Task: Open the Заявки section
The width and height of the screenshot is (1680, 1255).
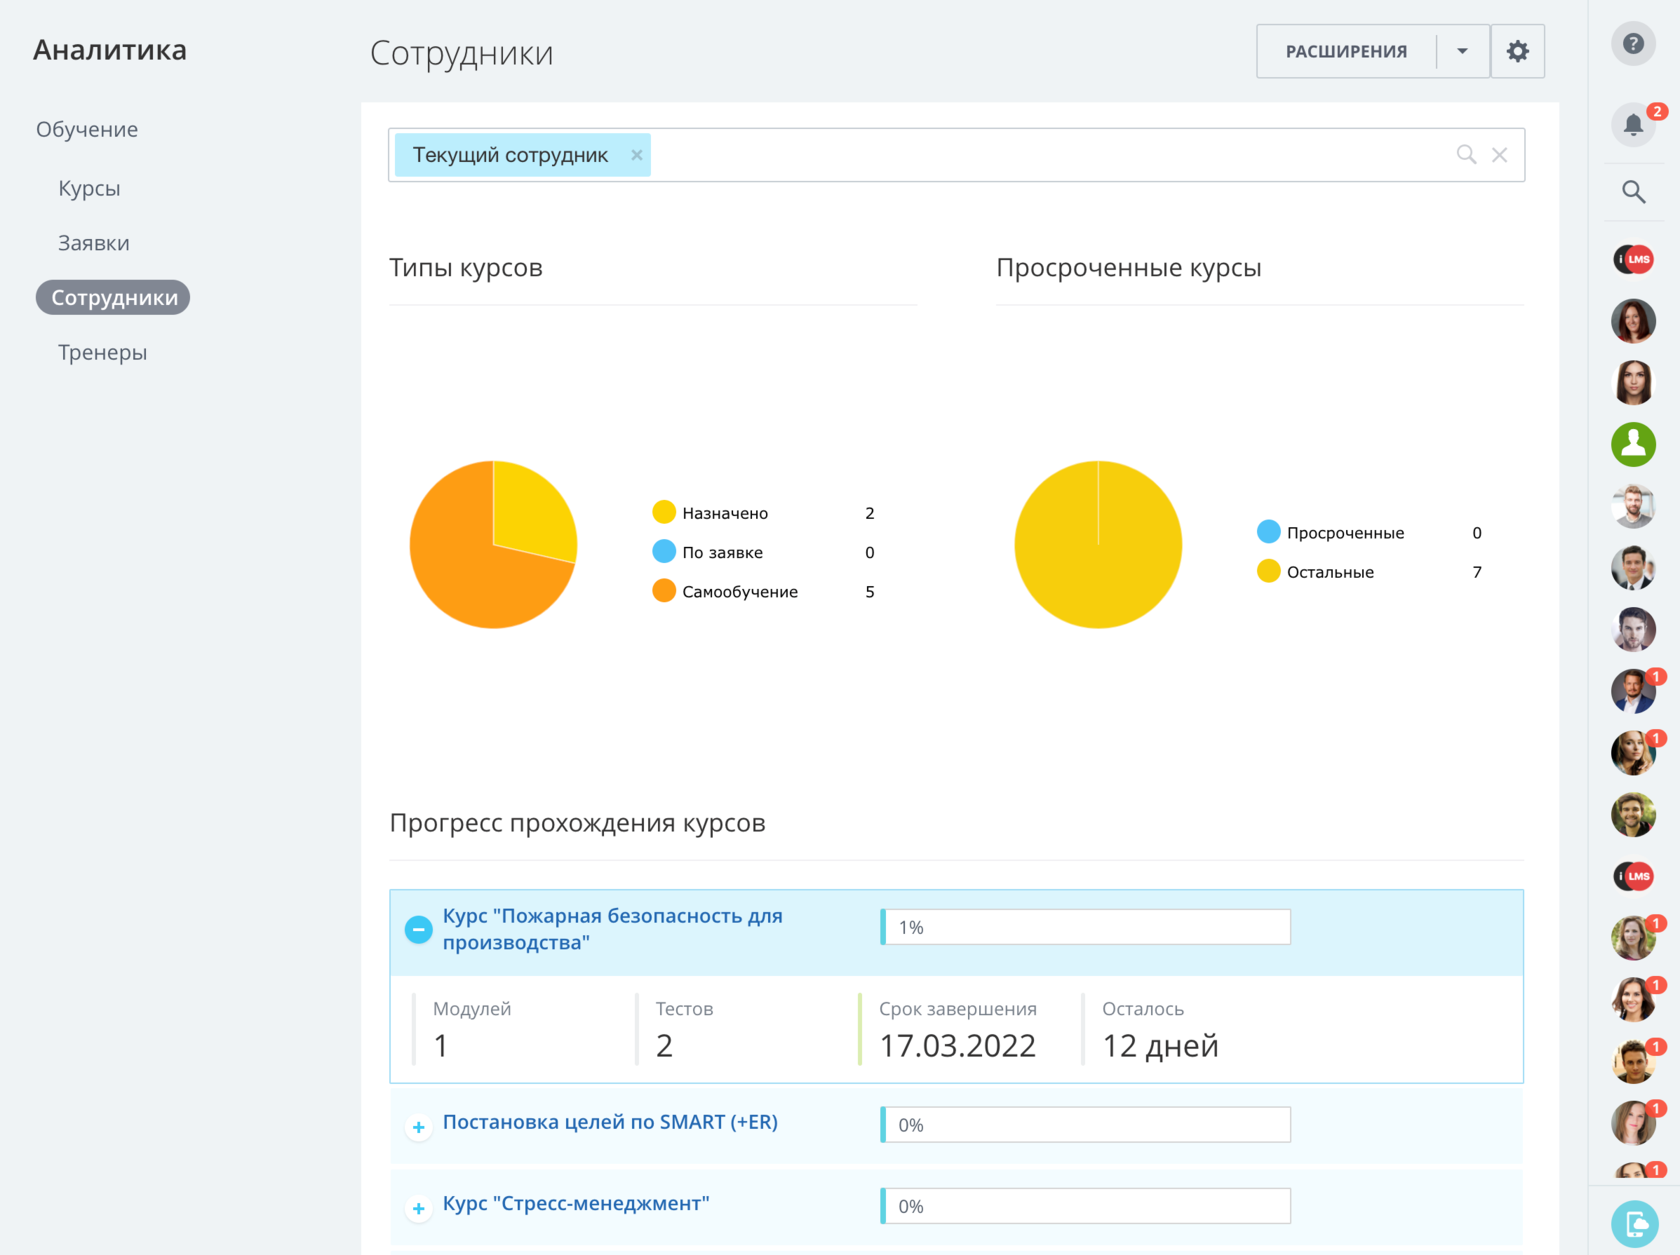Action: pyautogui.click(x=93, y=242)
